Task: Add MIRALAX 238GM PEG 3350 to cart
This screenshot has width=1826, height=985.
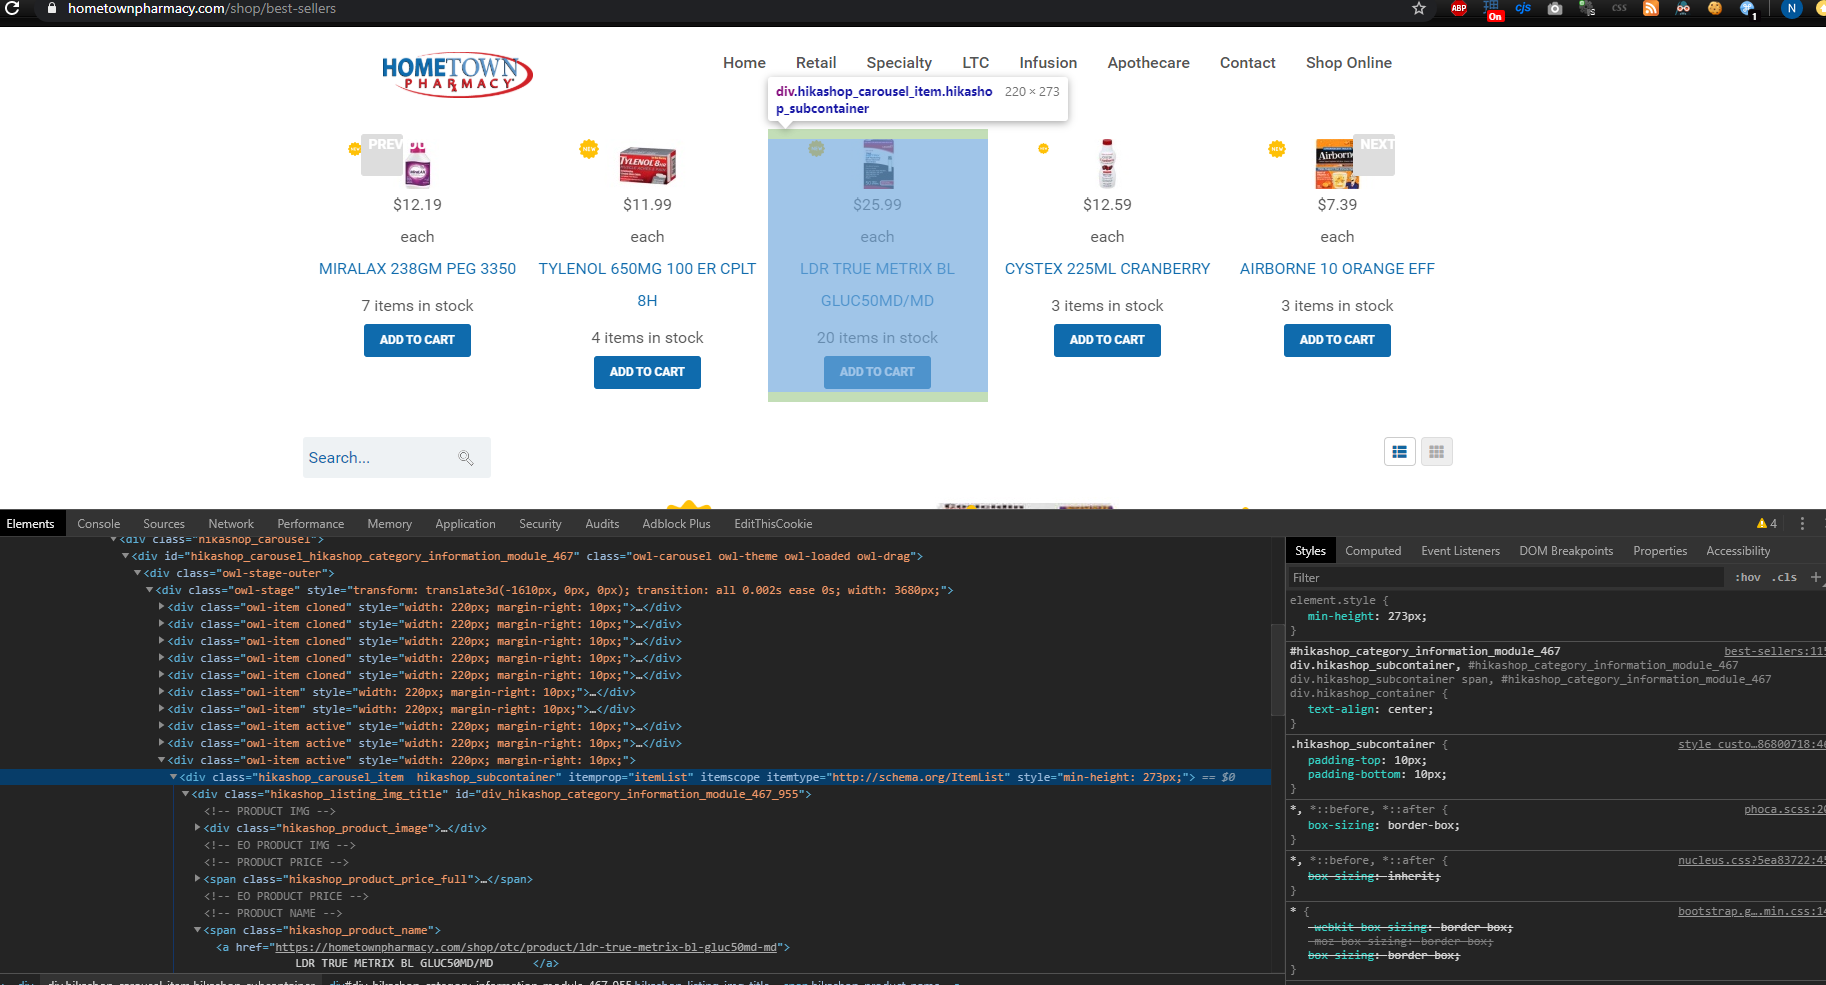Action: pos(417,340)
